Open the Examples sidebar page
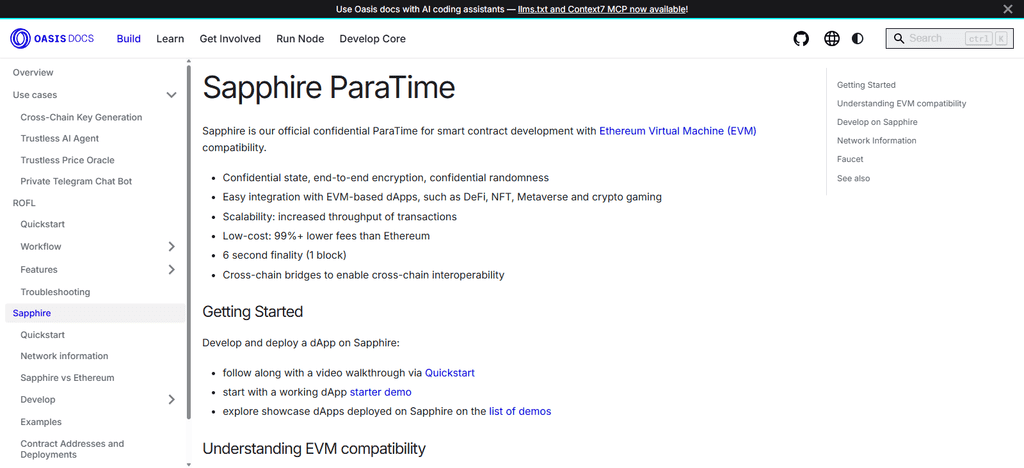 (41, 422)
